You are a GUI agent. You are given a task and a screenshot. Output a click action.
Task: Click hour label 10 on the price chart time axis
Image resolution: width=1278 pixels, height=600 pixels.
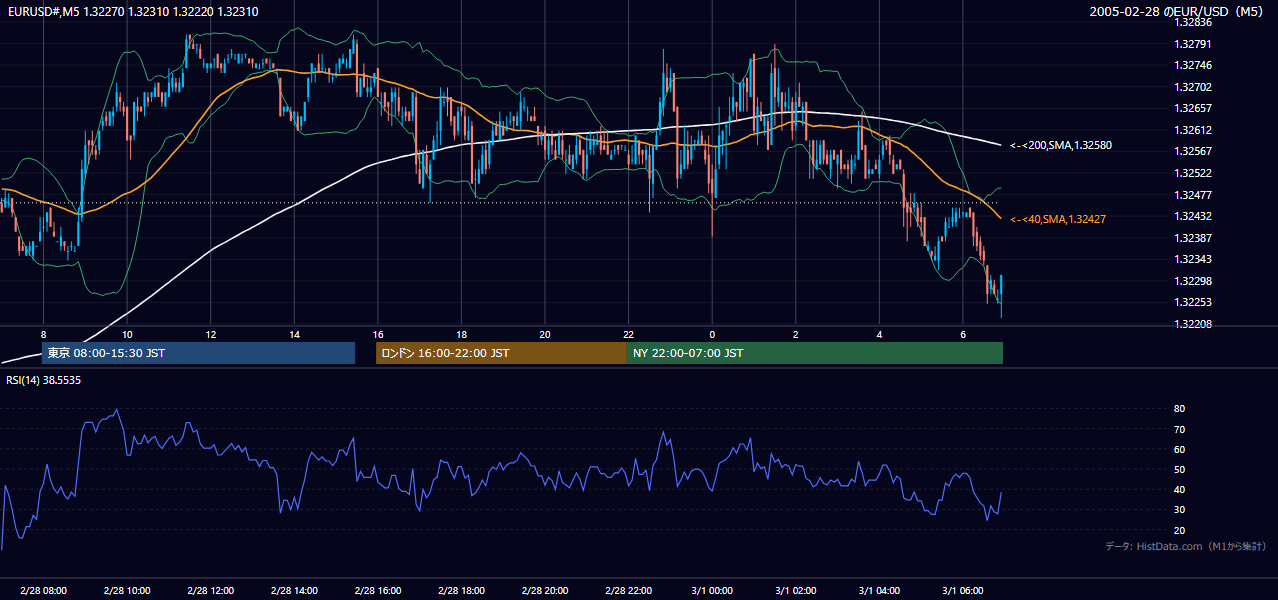coord(127,334)
